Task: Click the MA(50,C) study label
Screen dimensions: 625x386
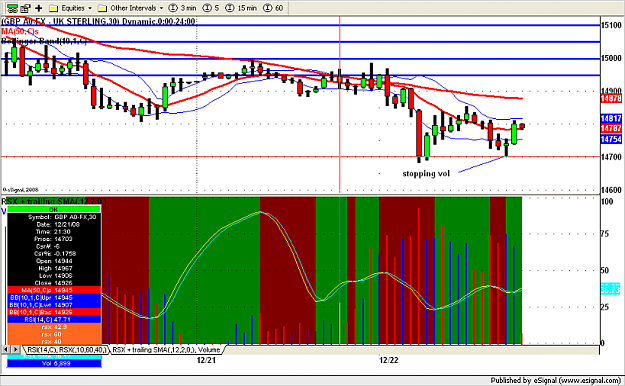Action: click(20, 31)
